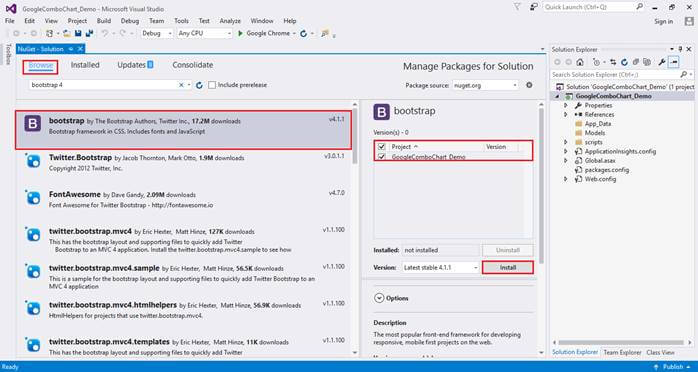Expand the Options section
The width and height of the screenshot is (698, 372).
[x=379, y=298]
